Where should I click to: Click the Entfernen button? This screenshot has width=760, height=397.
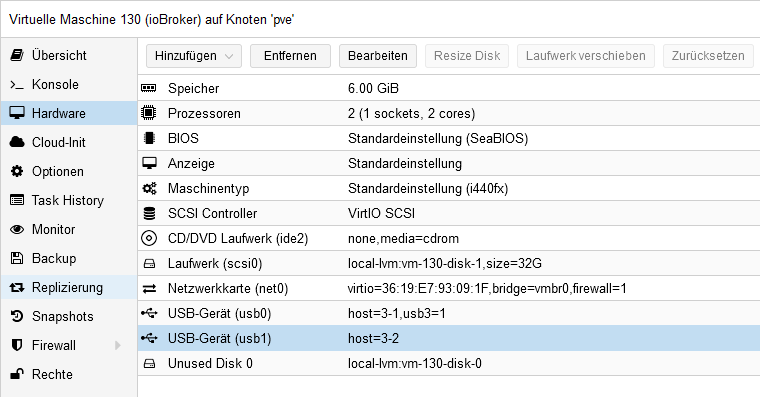click(290, 56)
